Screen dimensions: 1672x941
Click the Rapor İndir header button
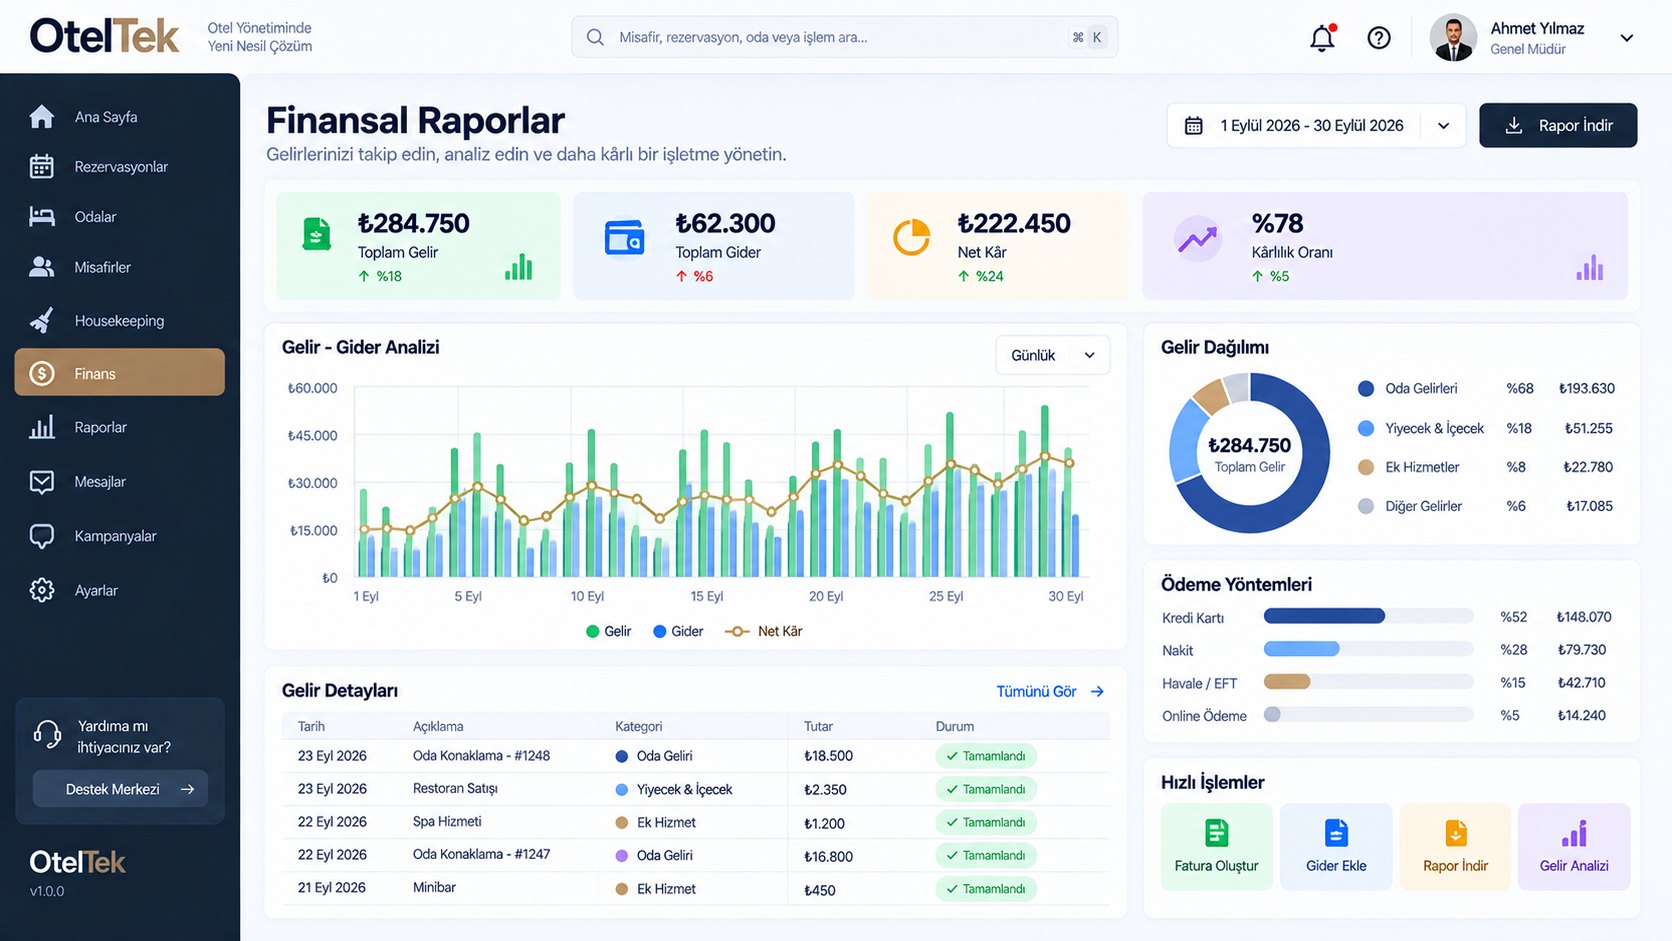coord(1558,125)
